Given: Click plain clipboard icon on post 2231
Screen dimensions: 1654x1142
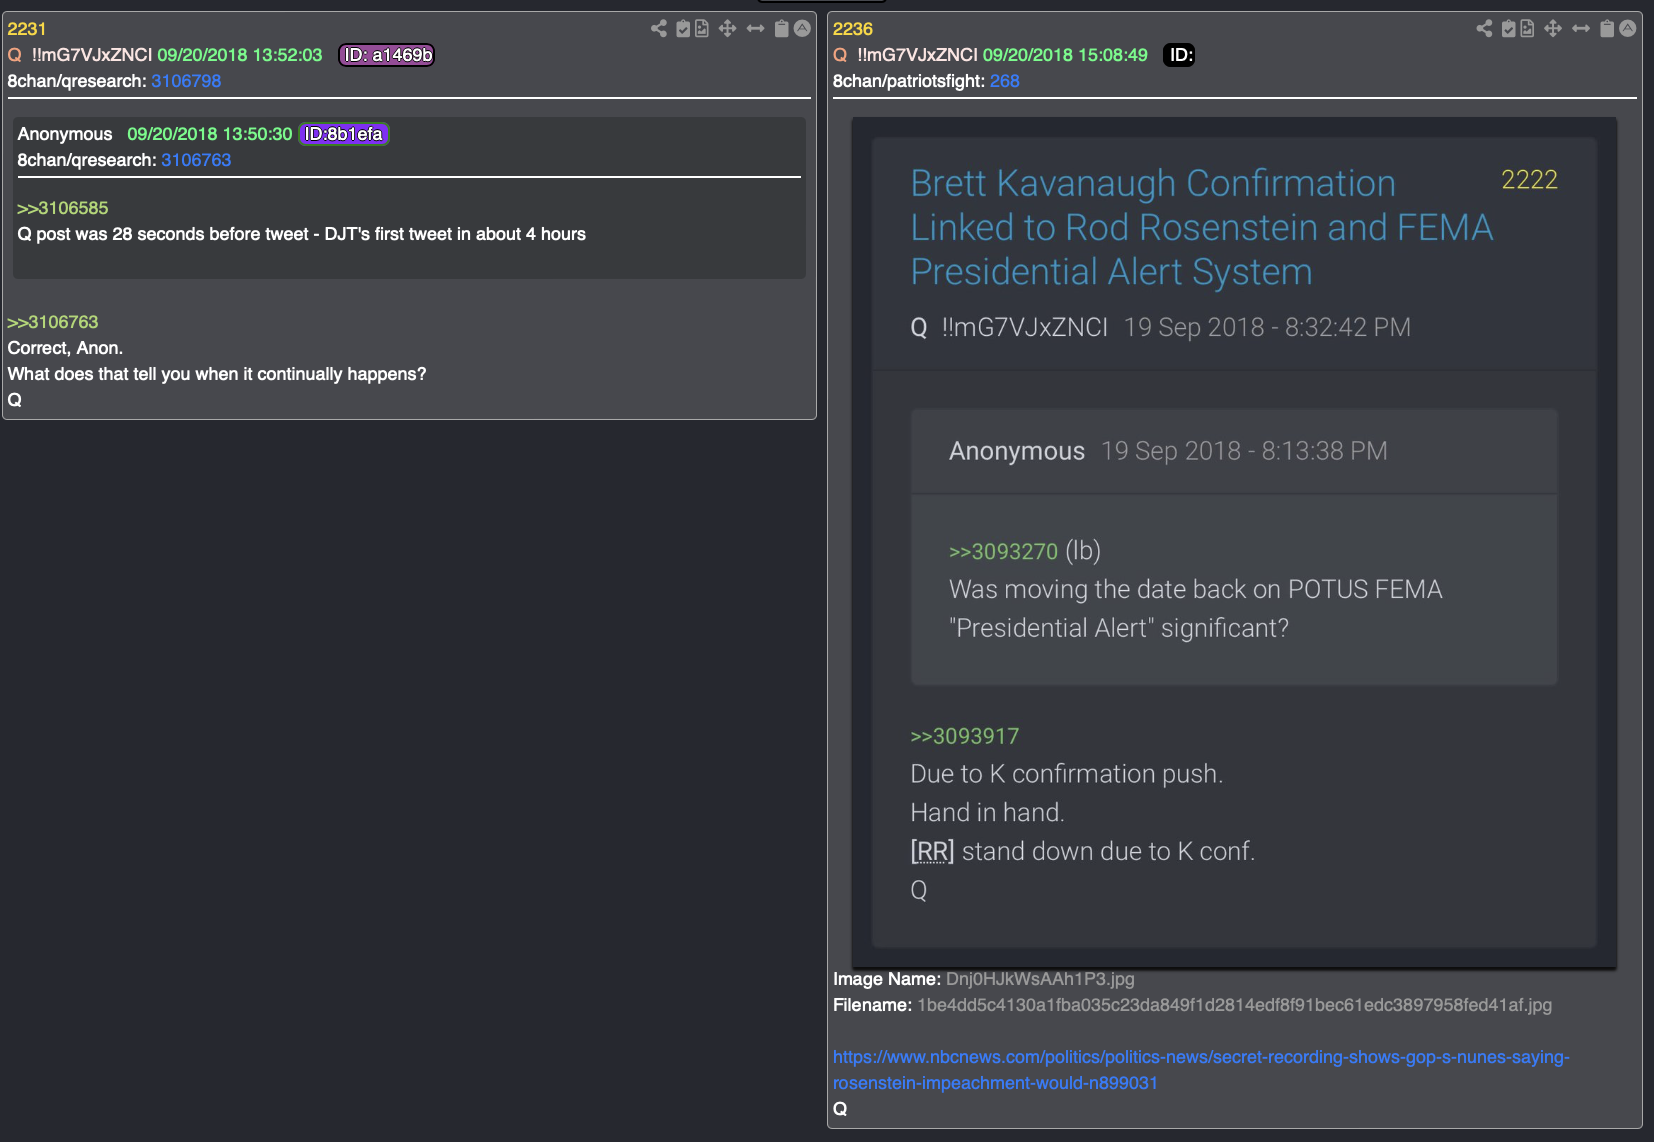Looking at the screenshot, I should [x=782, y=29].
